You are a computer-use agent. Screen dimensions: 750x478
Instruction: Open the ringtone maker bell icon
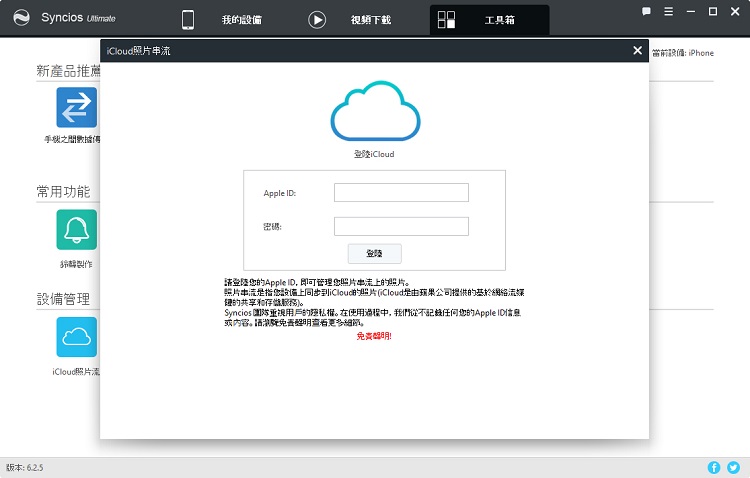[x=77, y=230]
